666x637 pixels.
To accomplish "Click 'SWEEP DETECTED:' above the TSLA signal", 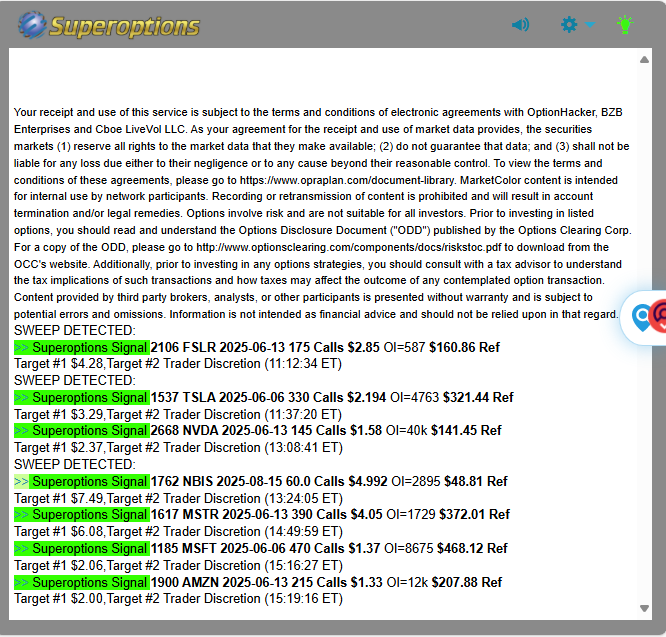I will click(75, 381).
